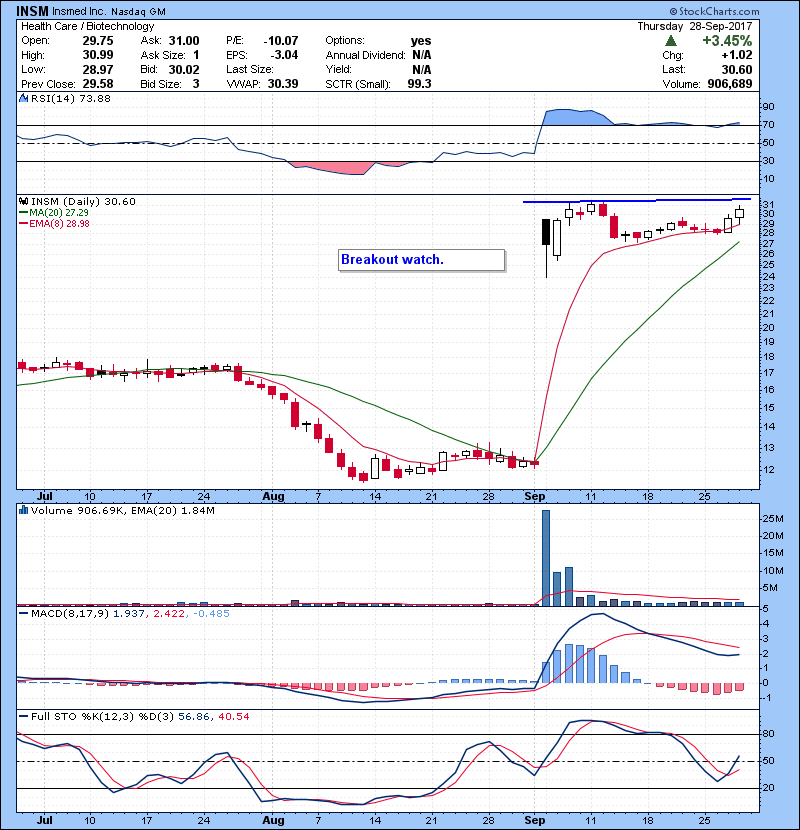Select the Last price 30.60 in header
This screenshot has height=830, width=800.
click(x=737, y=69)
